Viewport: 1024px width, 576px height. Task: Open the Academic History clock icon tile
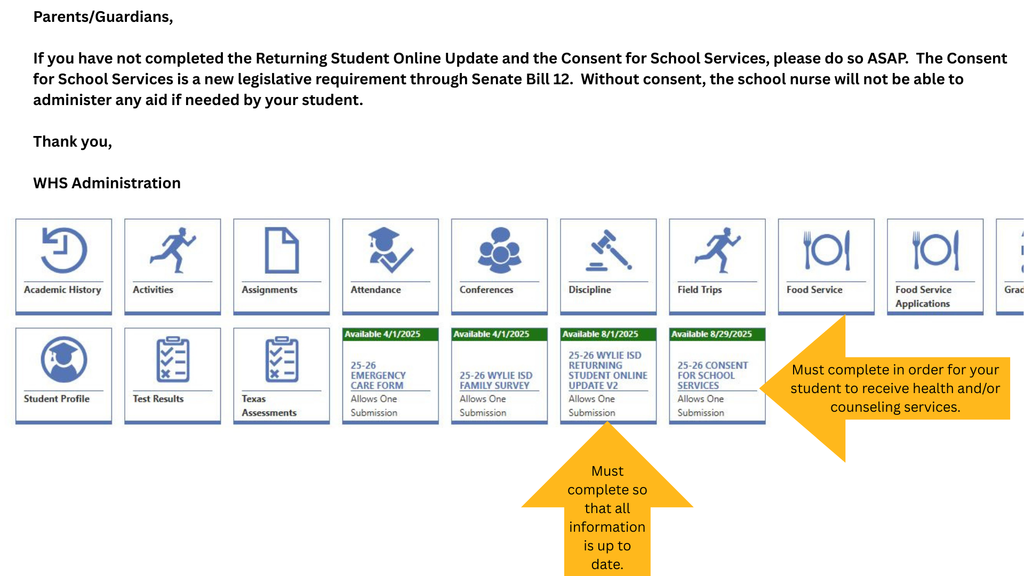pyautogui.click(x=63, y=250)
